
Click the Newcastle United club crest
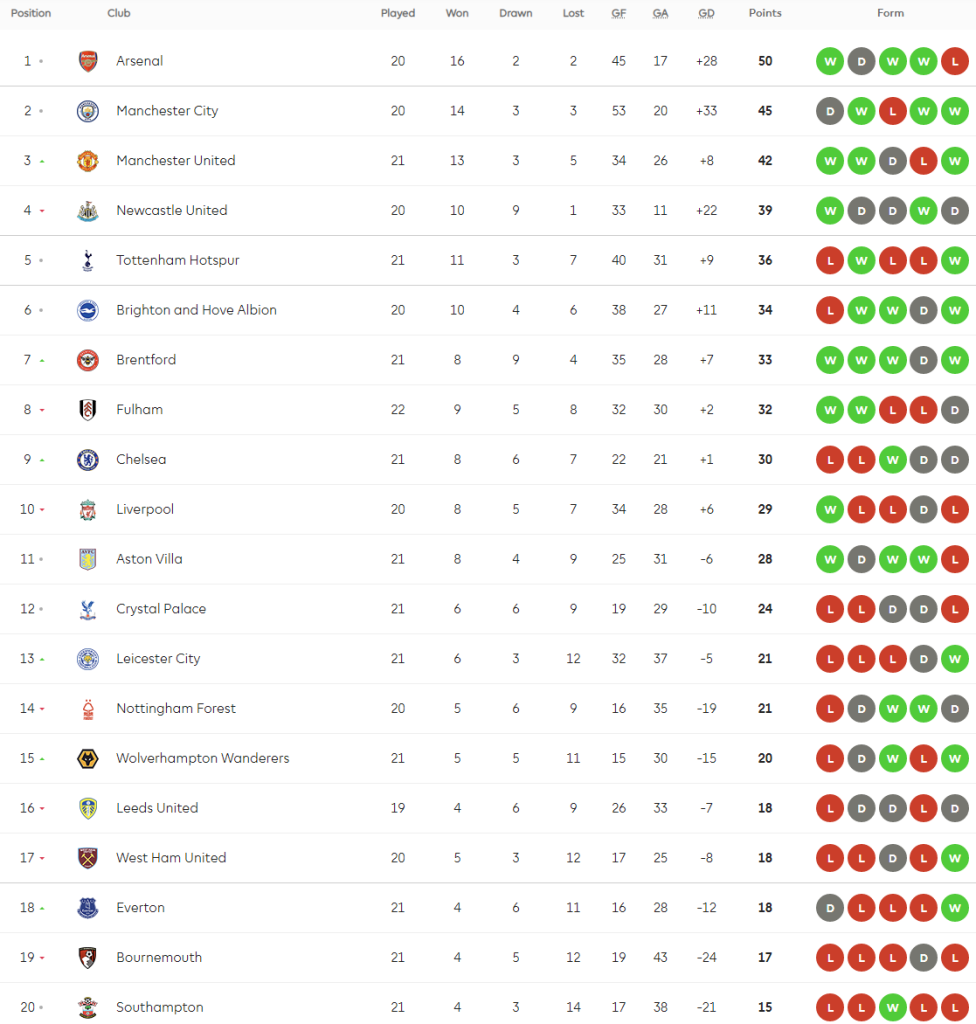88,211
